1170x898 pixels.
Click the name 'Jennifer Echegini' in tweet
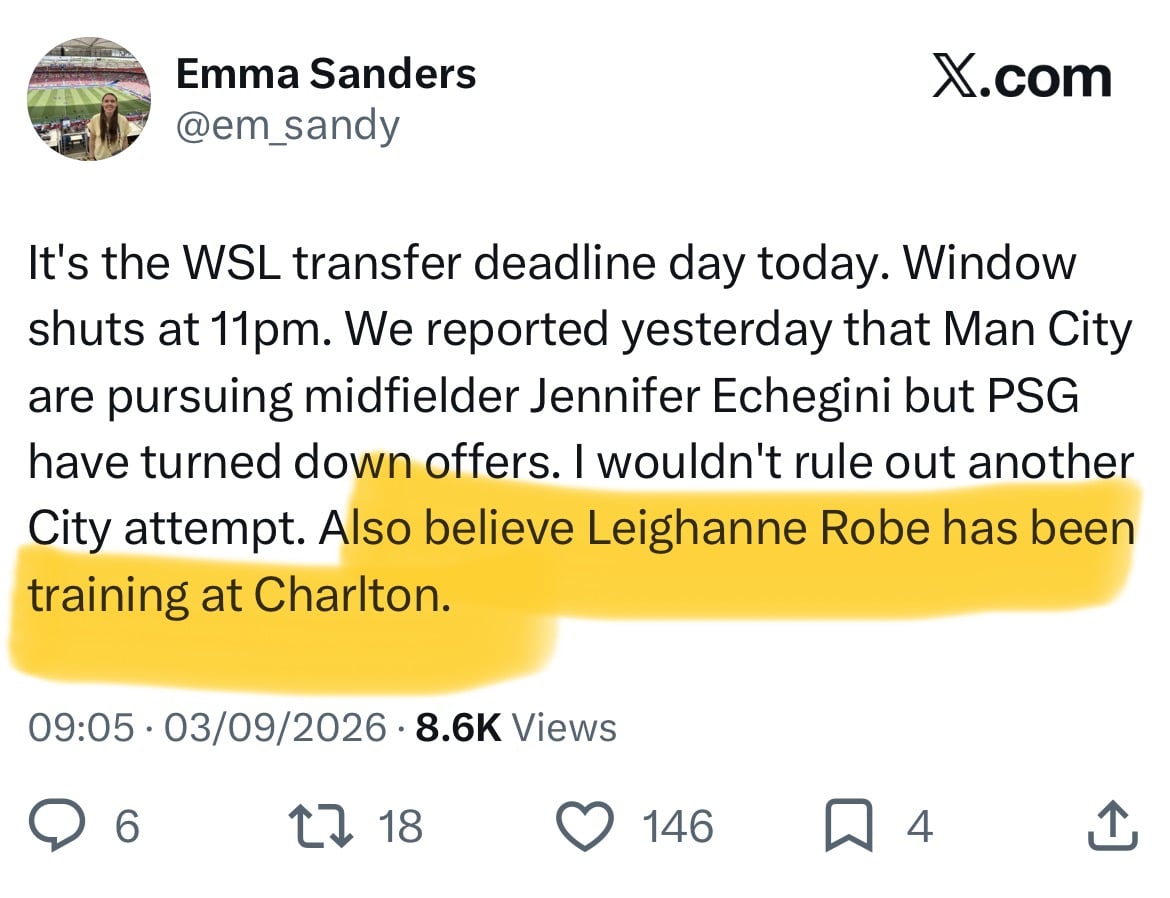tap(710, 396)
